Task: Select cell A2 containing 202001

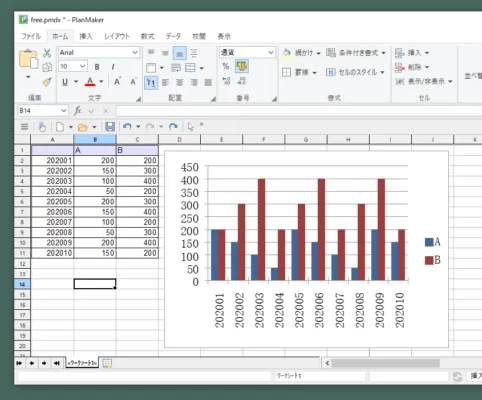Action: click(x=52, y=161)
